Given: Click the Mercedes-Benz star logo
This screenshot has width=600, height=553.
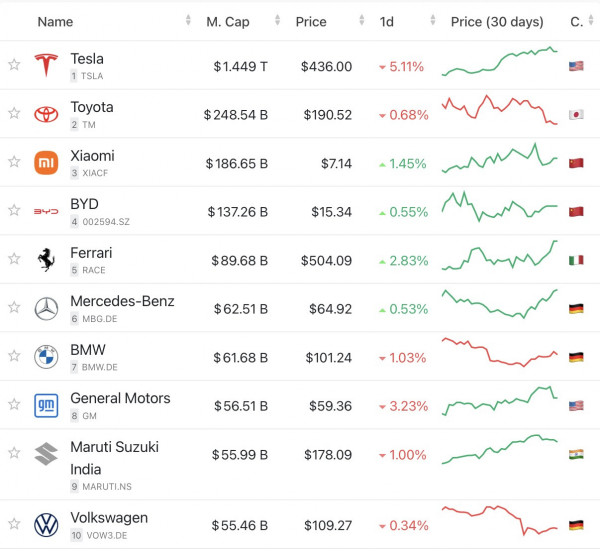Looking at the screenshot, I should tap(46, 309).
